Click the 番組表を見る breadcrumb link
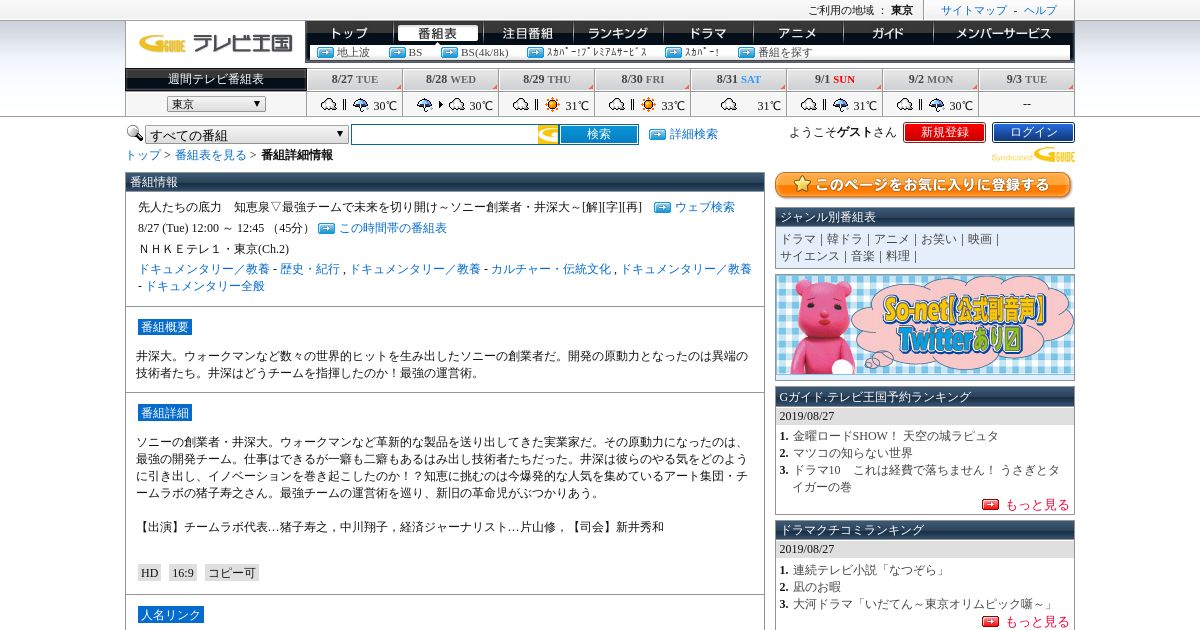Viewport: 1200px width, 630px height. click(211, 155)
